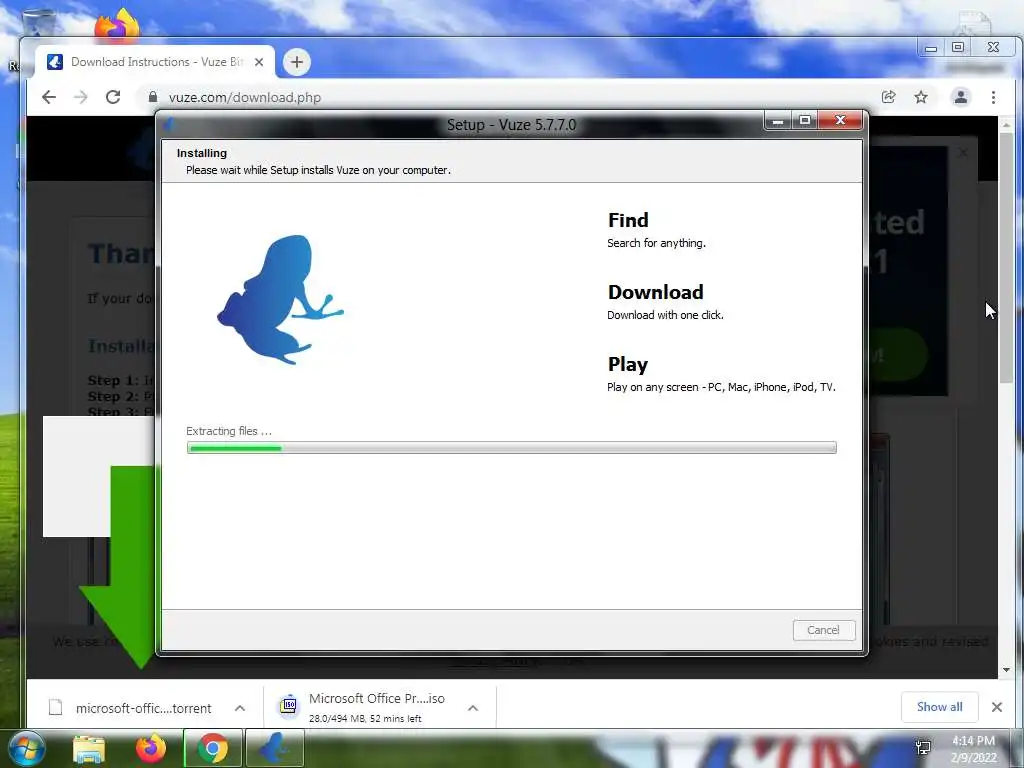Click the Extracting files progress bar

pos(511,447)
